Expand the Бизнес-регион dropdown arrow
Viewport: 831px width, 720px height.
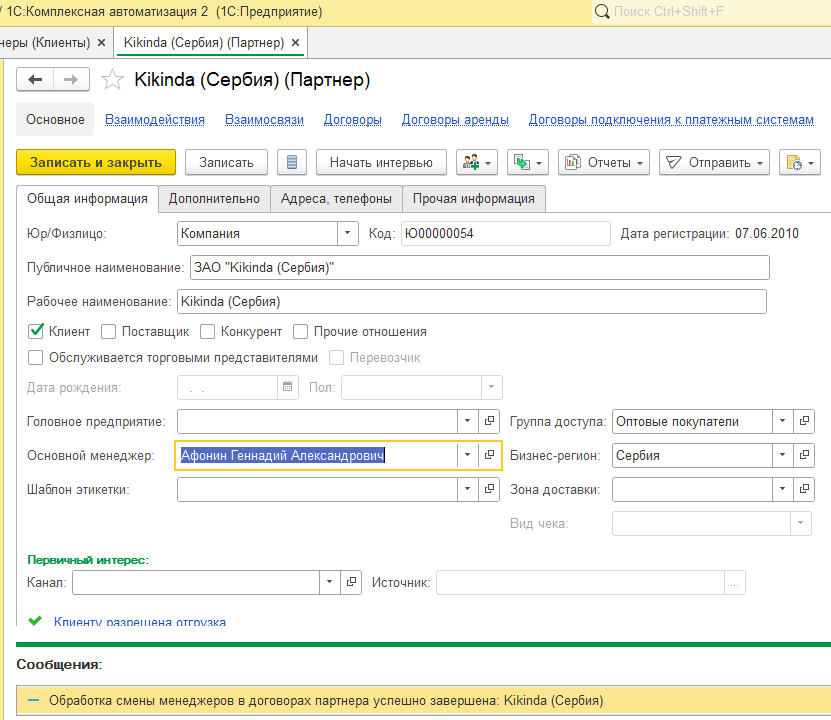pyautogui.click(x=782, y=455)
